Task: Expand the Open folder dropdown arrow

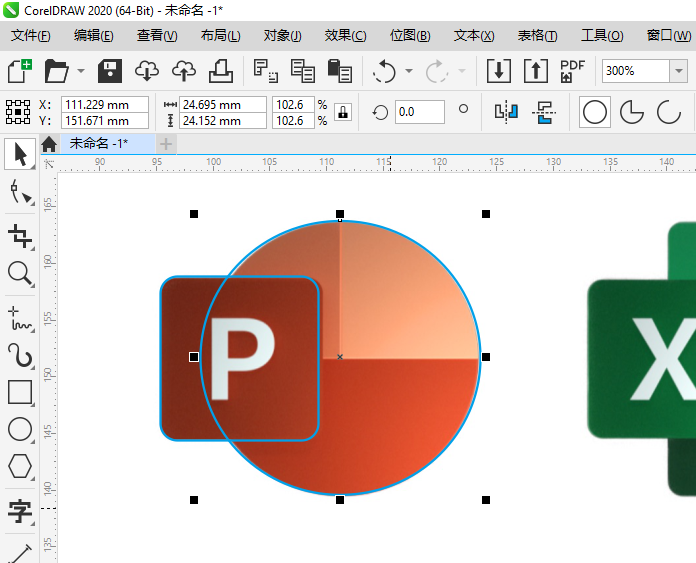Action: click(80, 72)
